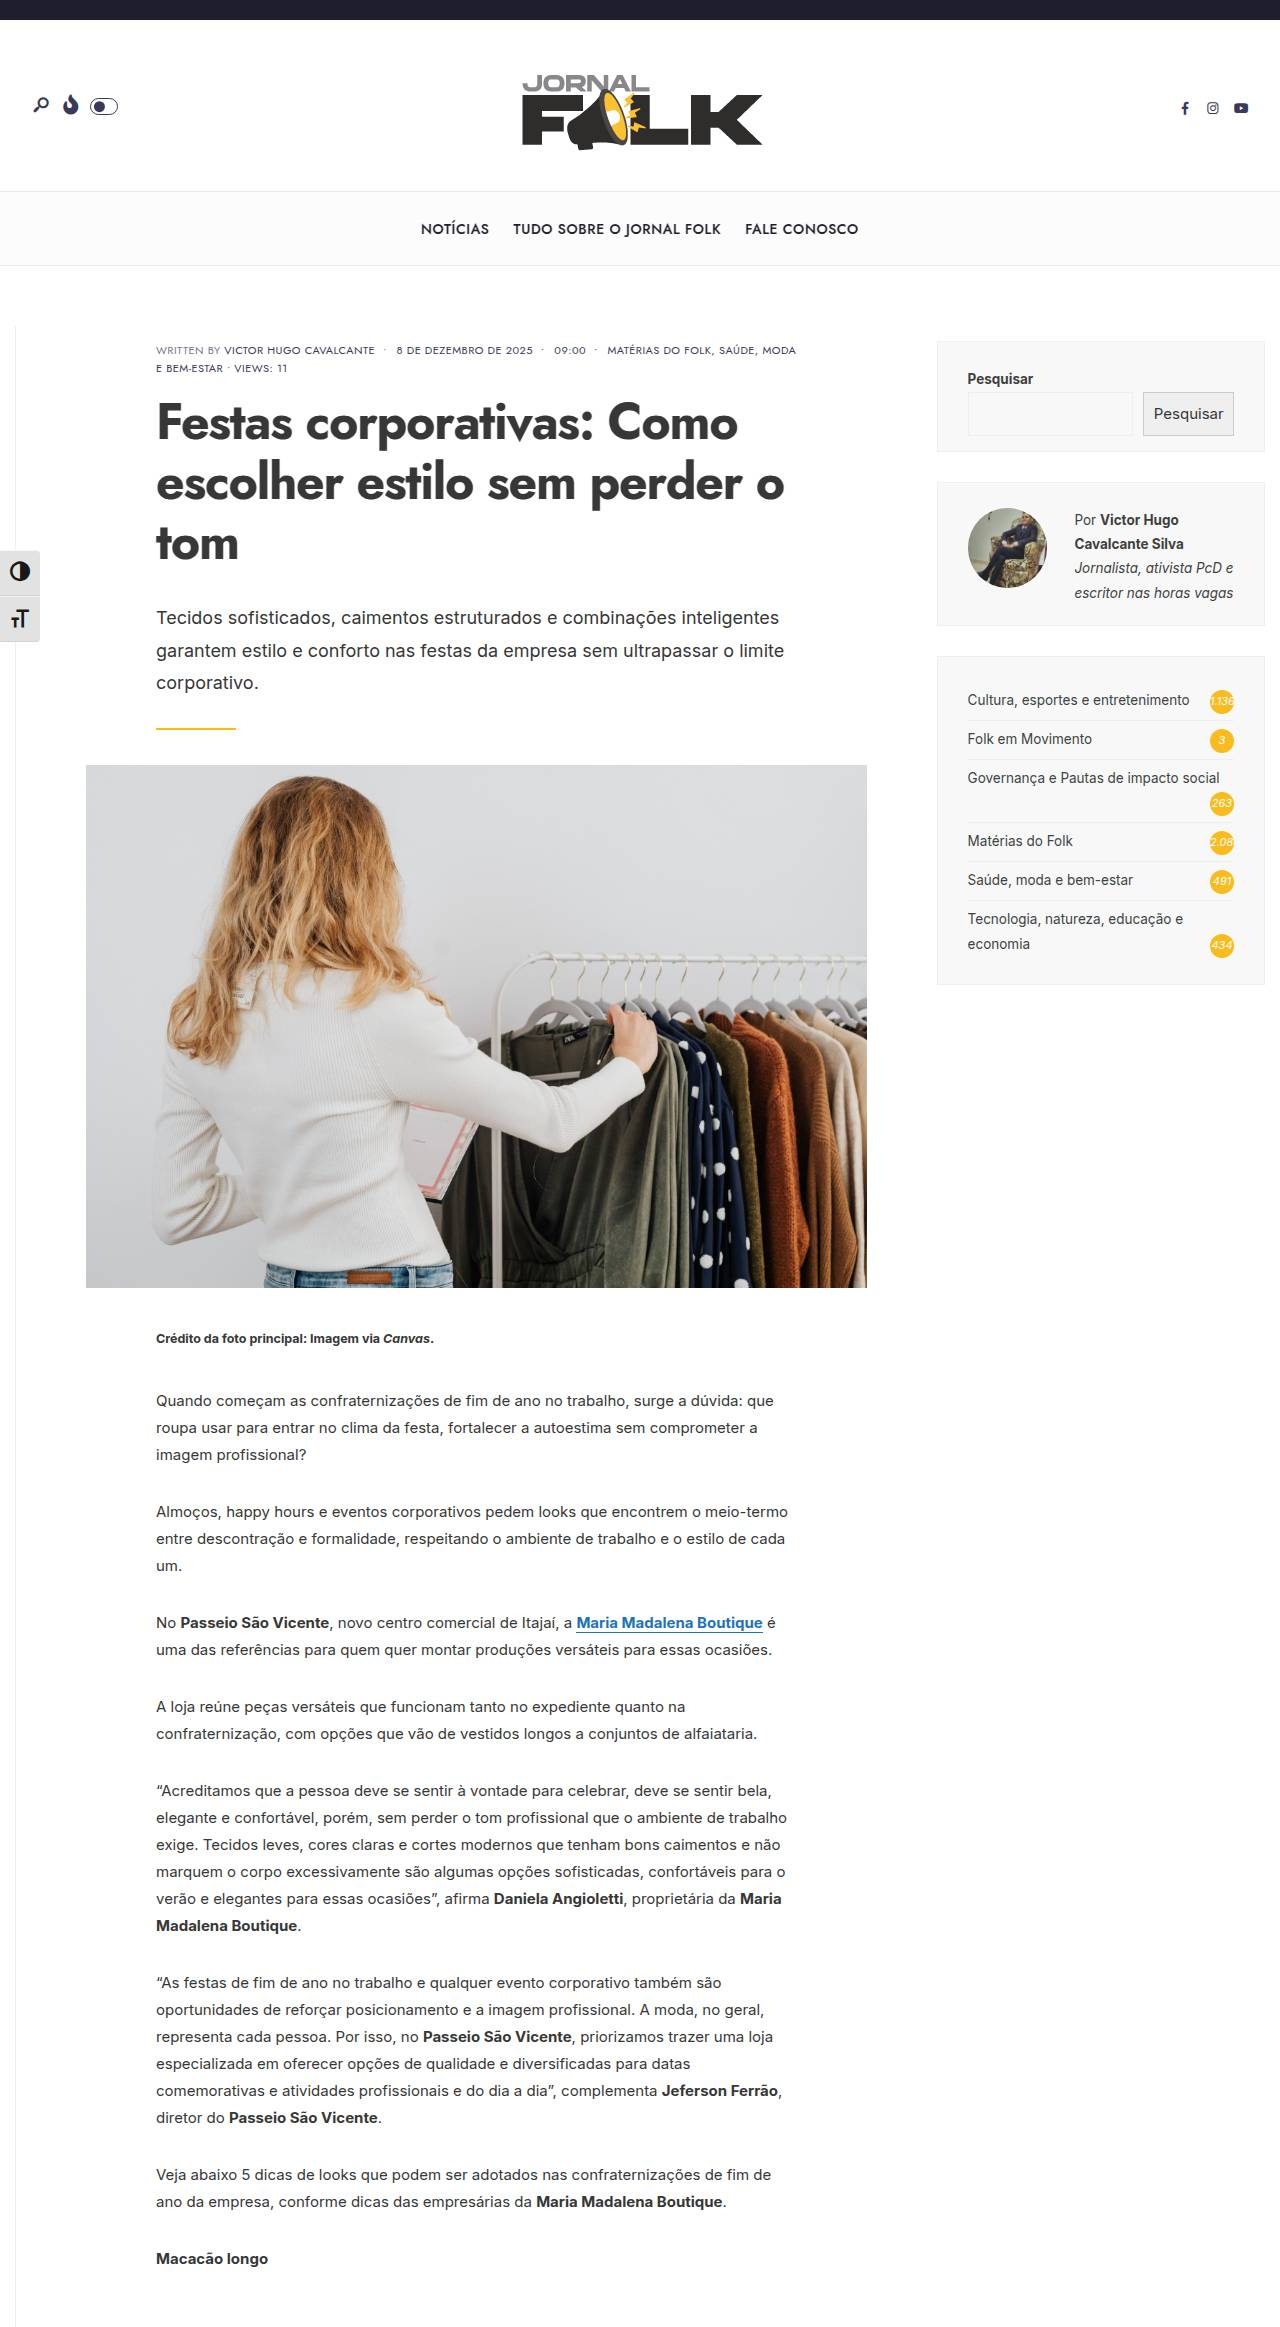Open the Folk em Movimento category
This screenshot has width=1280, height=2327.
tap(1029, 739)
